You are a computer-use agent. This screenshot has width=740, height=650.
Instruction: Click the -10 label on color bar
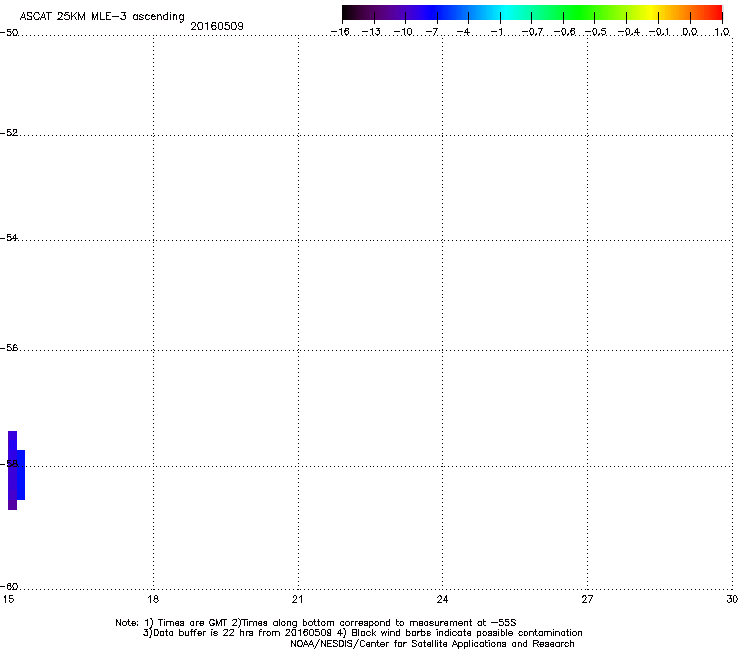pos(403,32)
